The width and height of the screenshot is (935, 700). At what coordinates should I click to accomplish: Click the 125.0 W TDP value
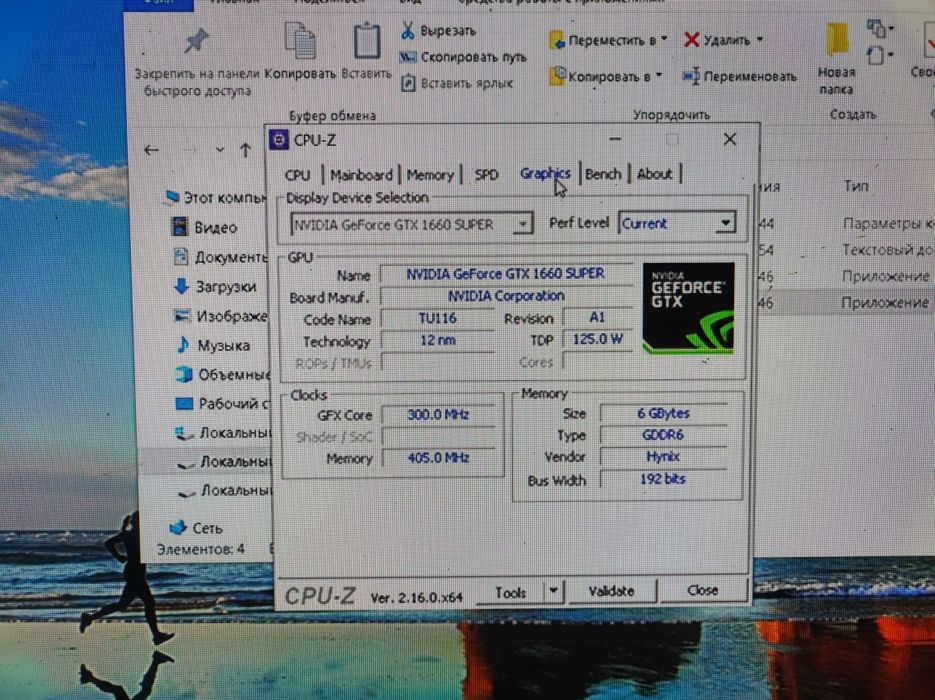[x=597, y=339]
